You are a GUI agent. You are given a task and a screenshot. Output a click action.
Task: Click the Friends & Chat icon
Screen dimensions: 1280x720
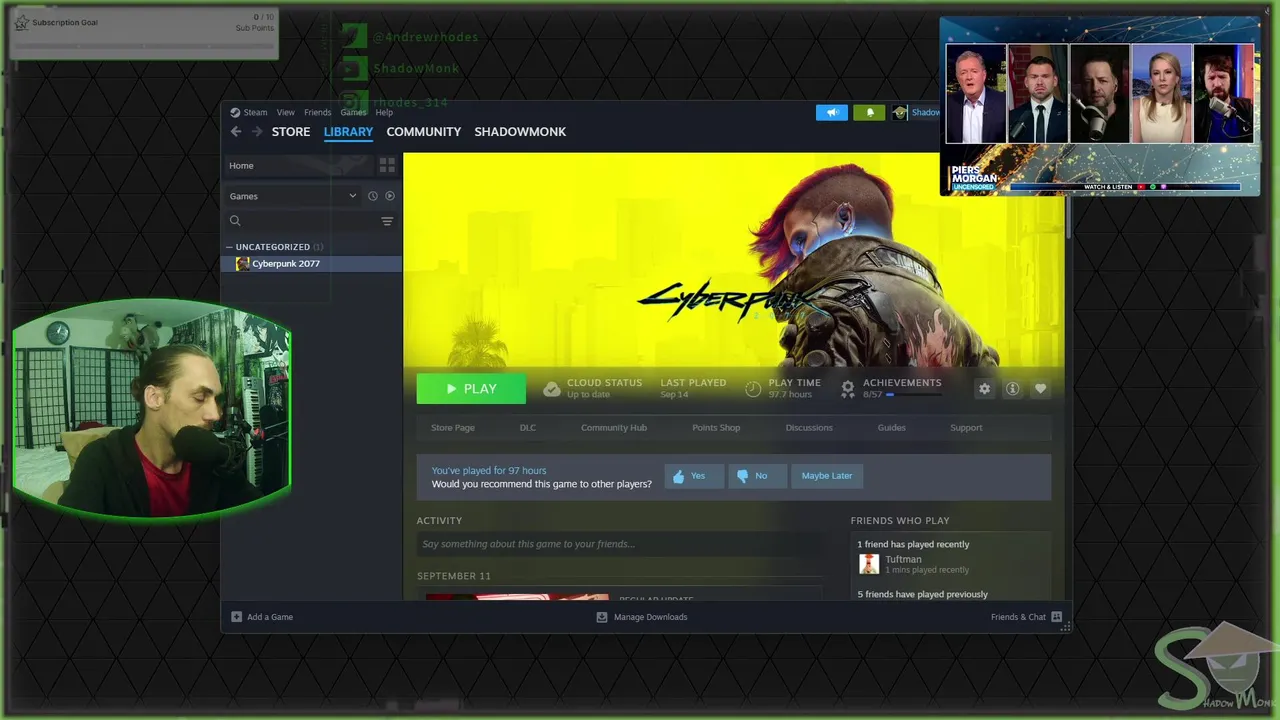tap(1056, 617)
